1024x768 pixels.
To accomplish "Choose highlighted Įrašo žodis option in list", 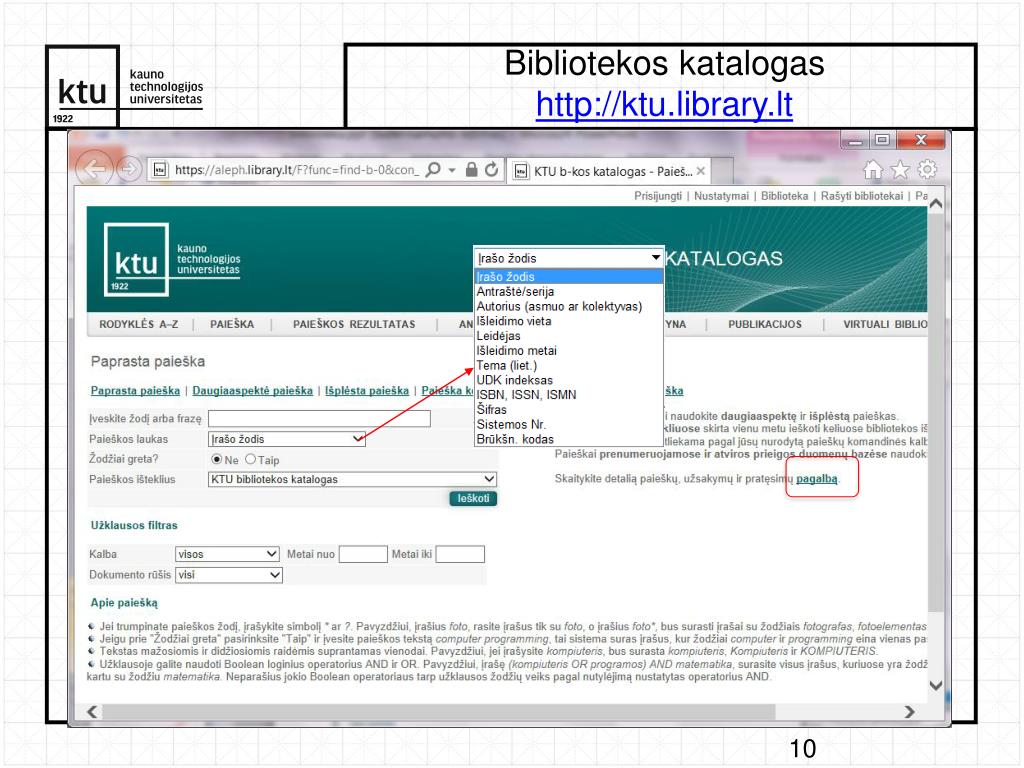I will [569, 277].
